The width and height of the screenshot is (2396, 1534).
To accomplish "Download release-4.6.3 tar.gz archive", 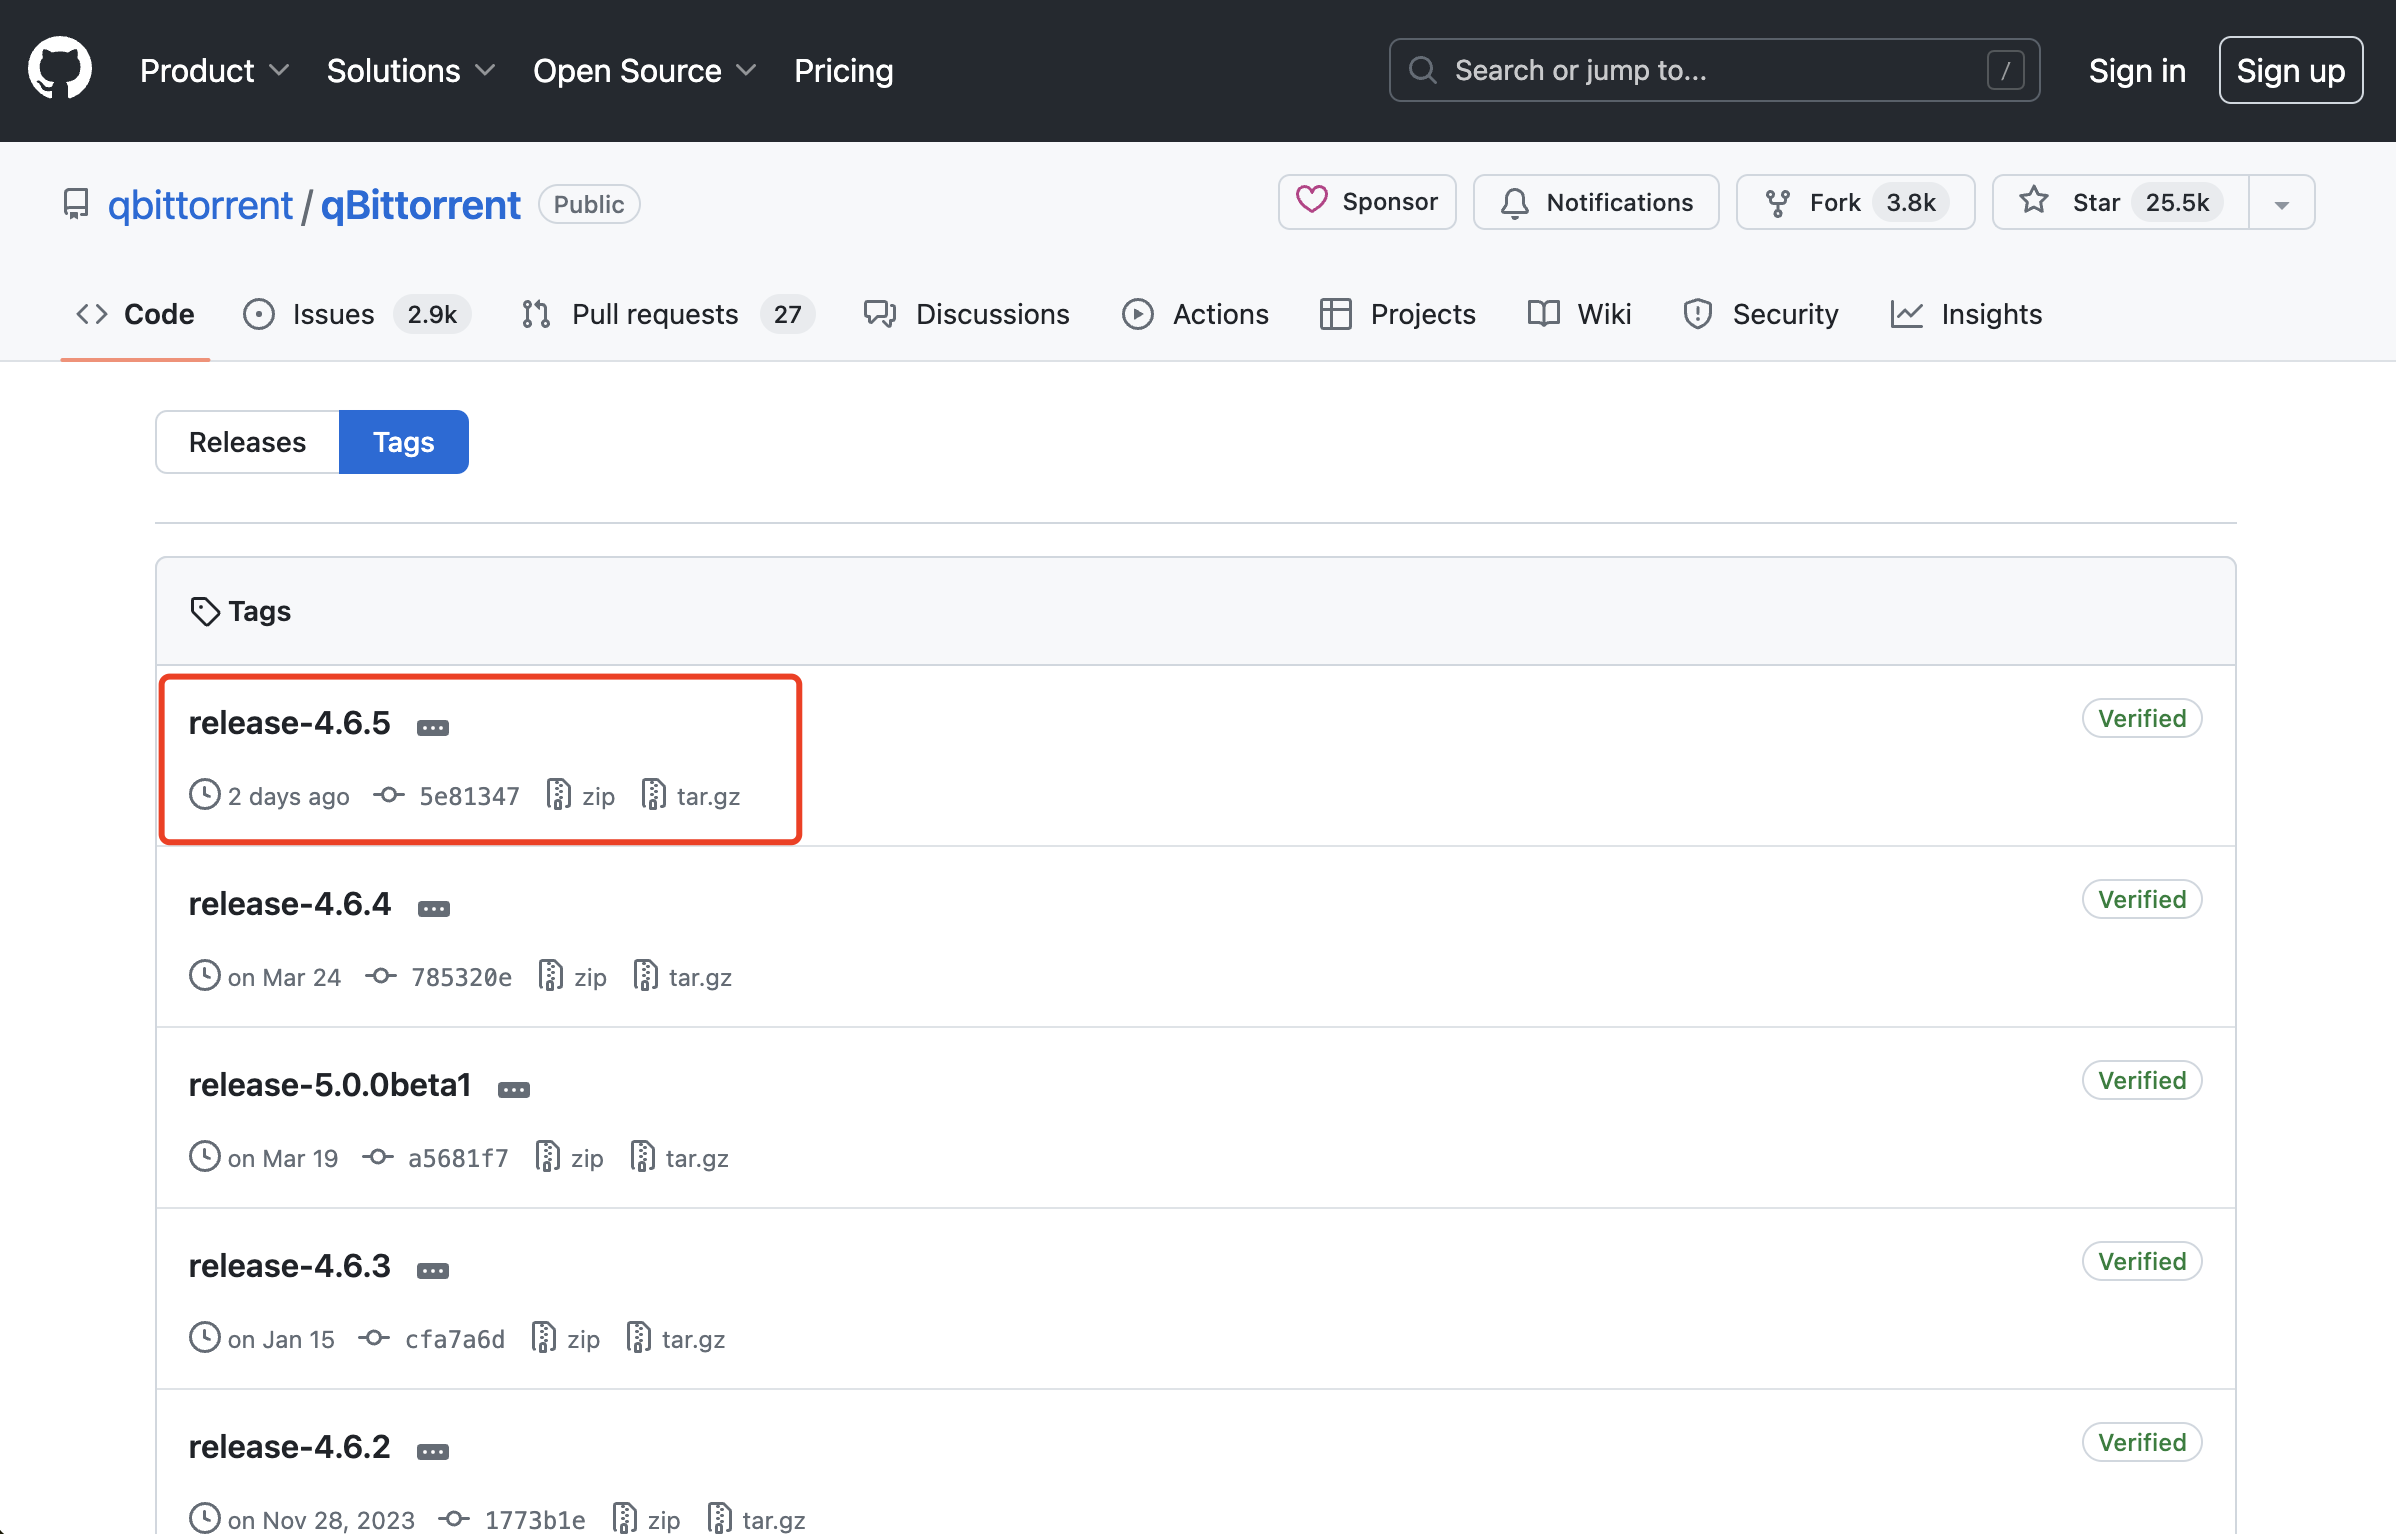I will pos(676,1339).
